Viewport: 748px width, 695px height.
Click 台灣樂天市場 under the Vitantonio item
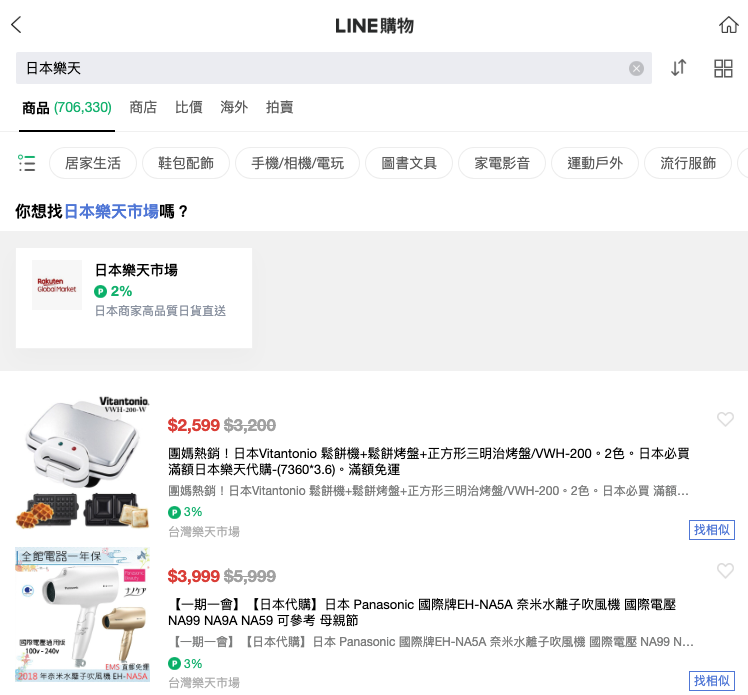(204, 532)
